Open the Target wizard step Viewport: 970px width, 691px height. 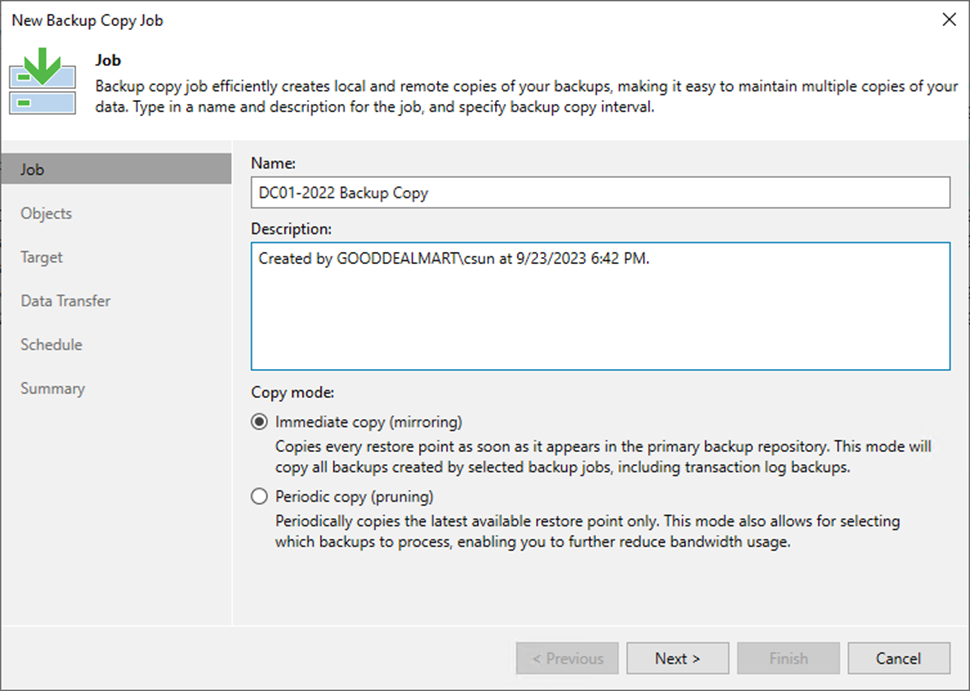(41, 257)
